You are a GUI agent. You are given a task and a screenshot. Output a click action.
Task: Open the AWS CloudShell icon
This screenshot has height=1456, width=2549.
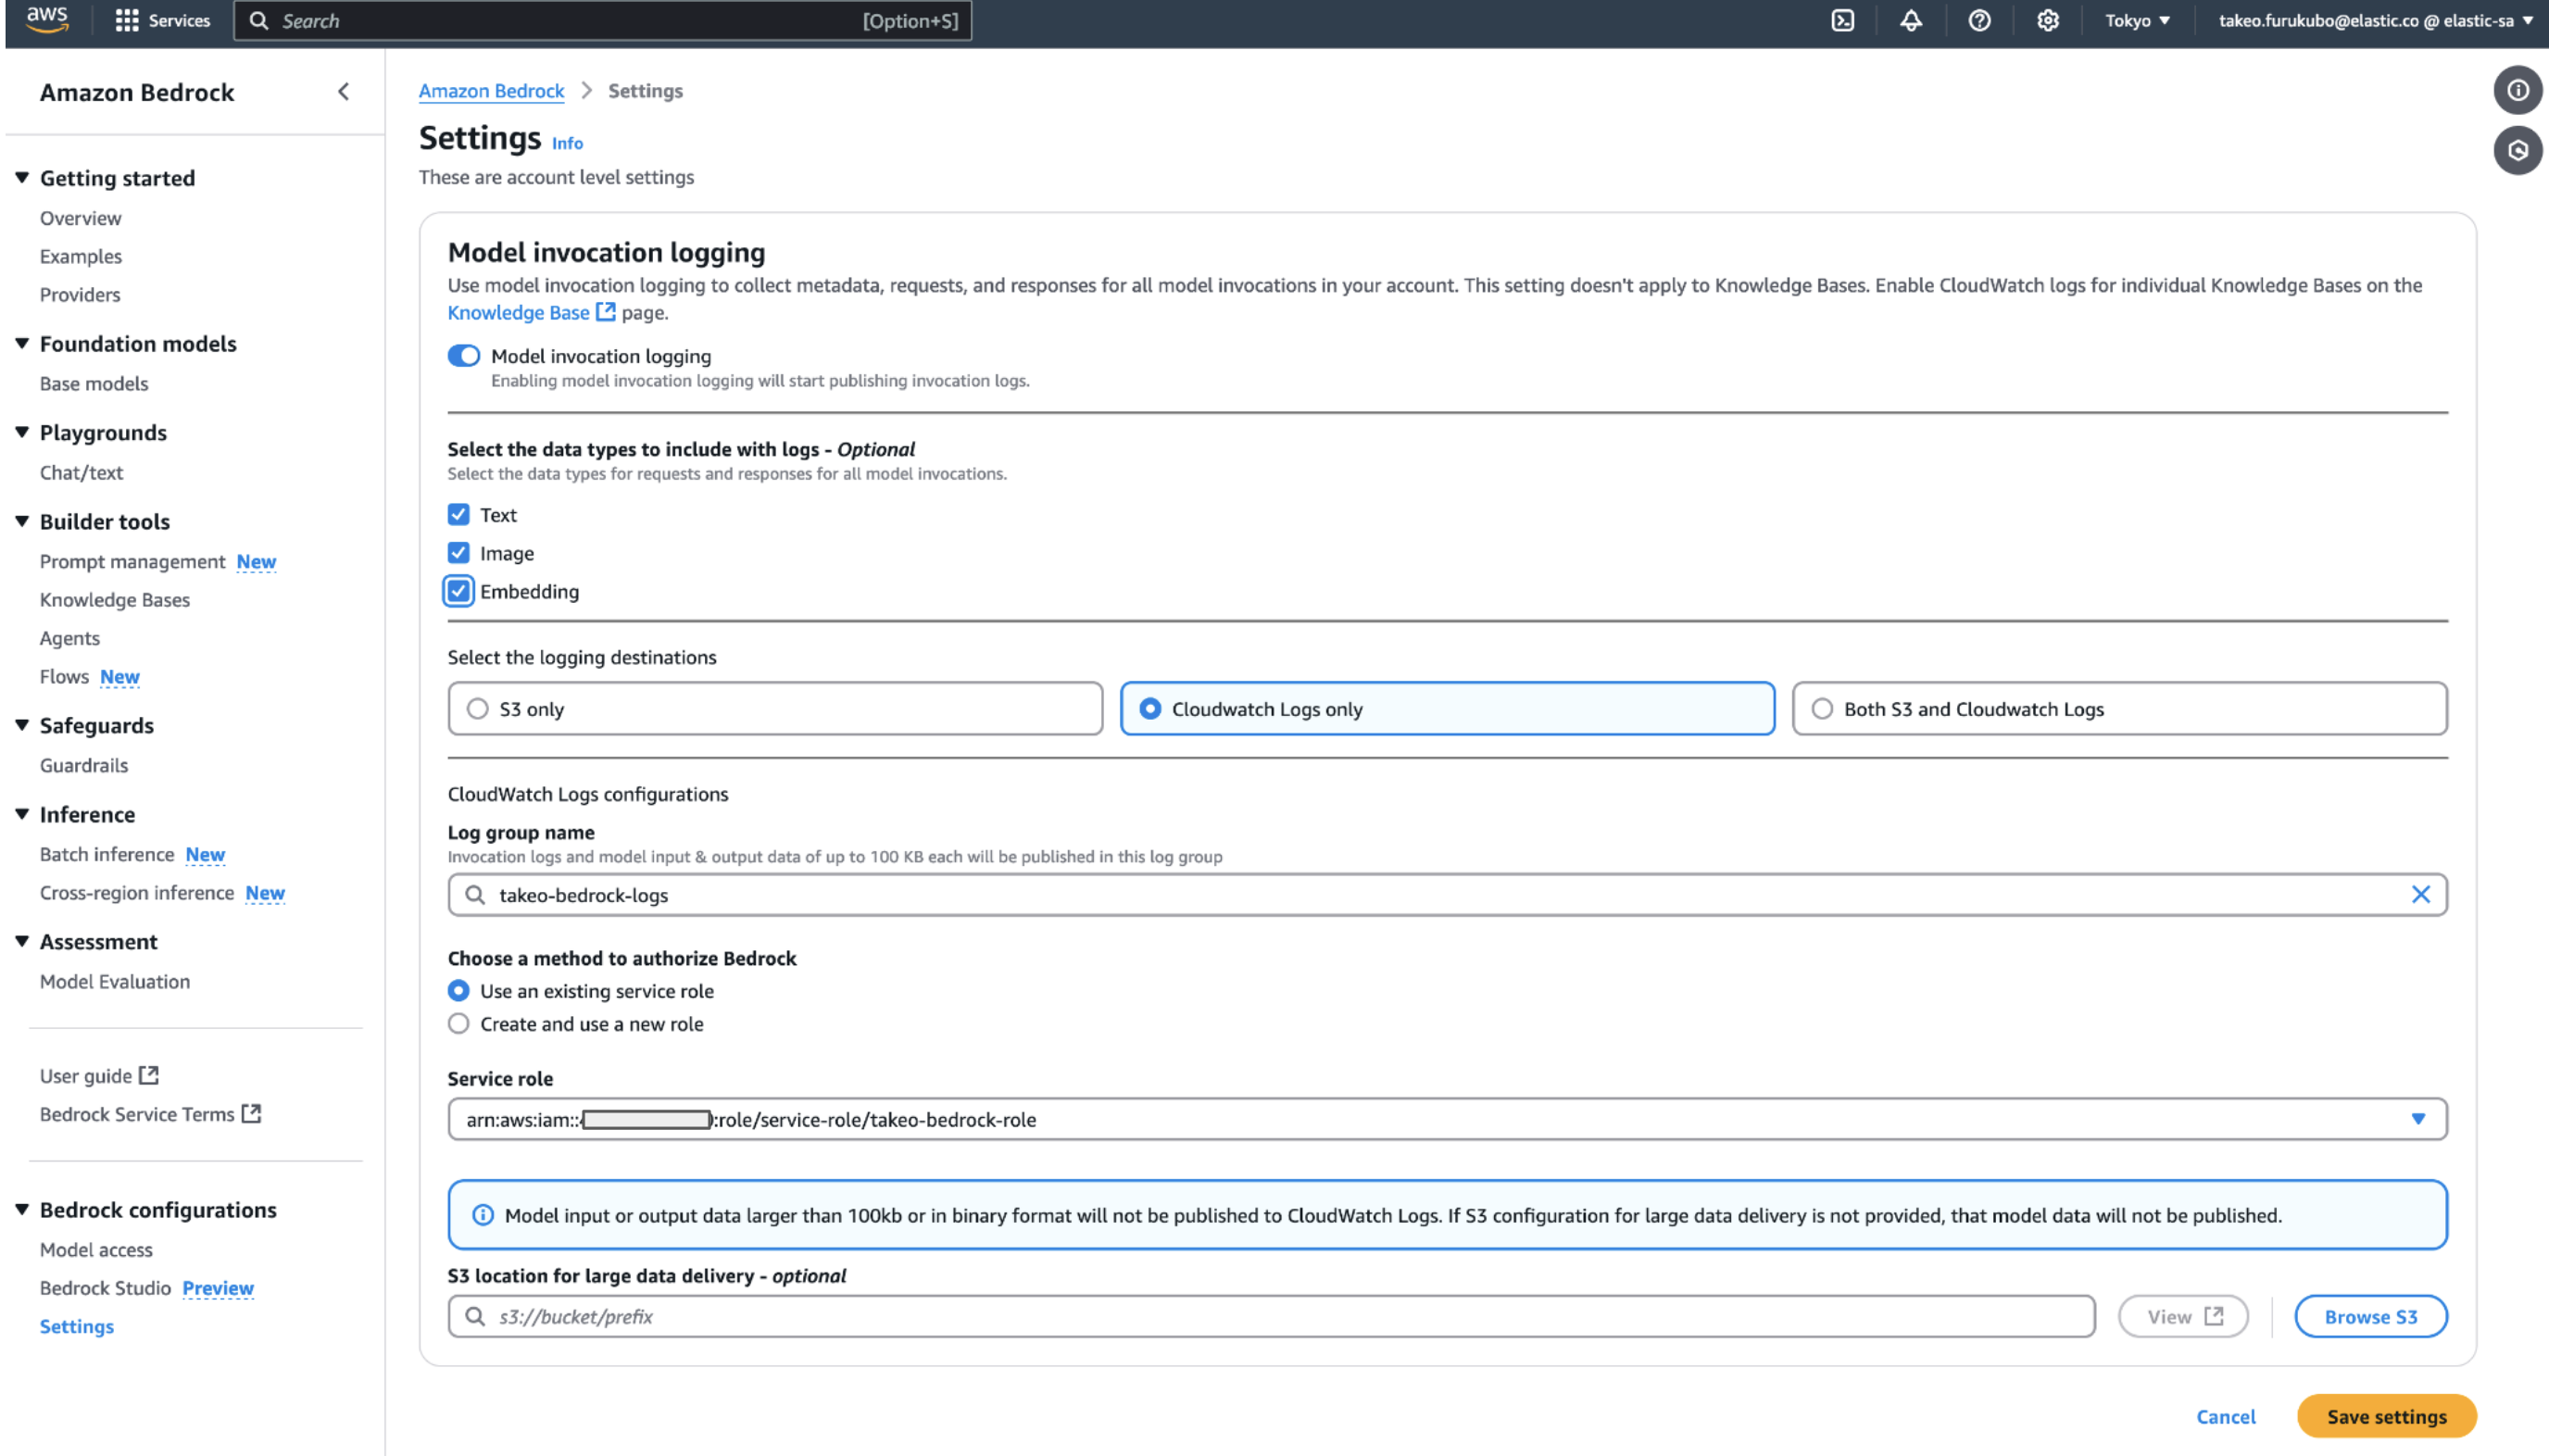[x=1842, y=21]
